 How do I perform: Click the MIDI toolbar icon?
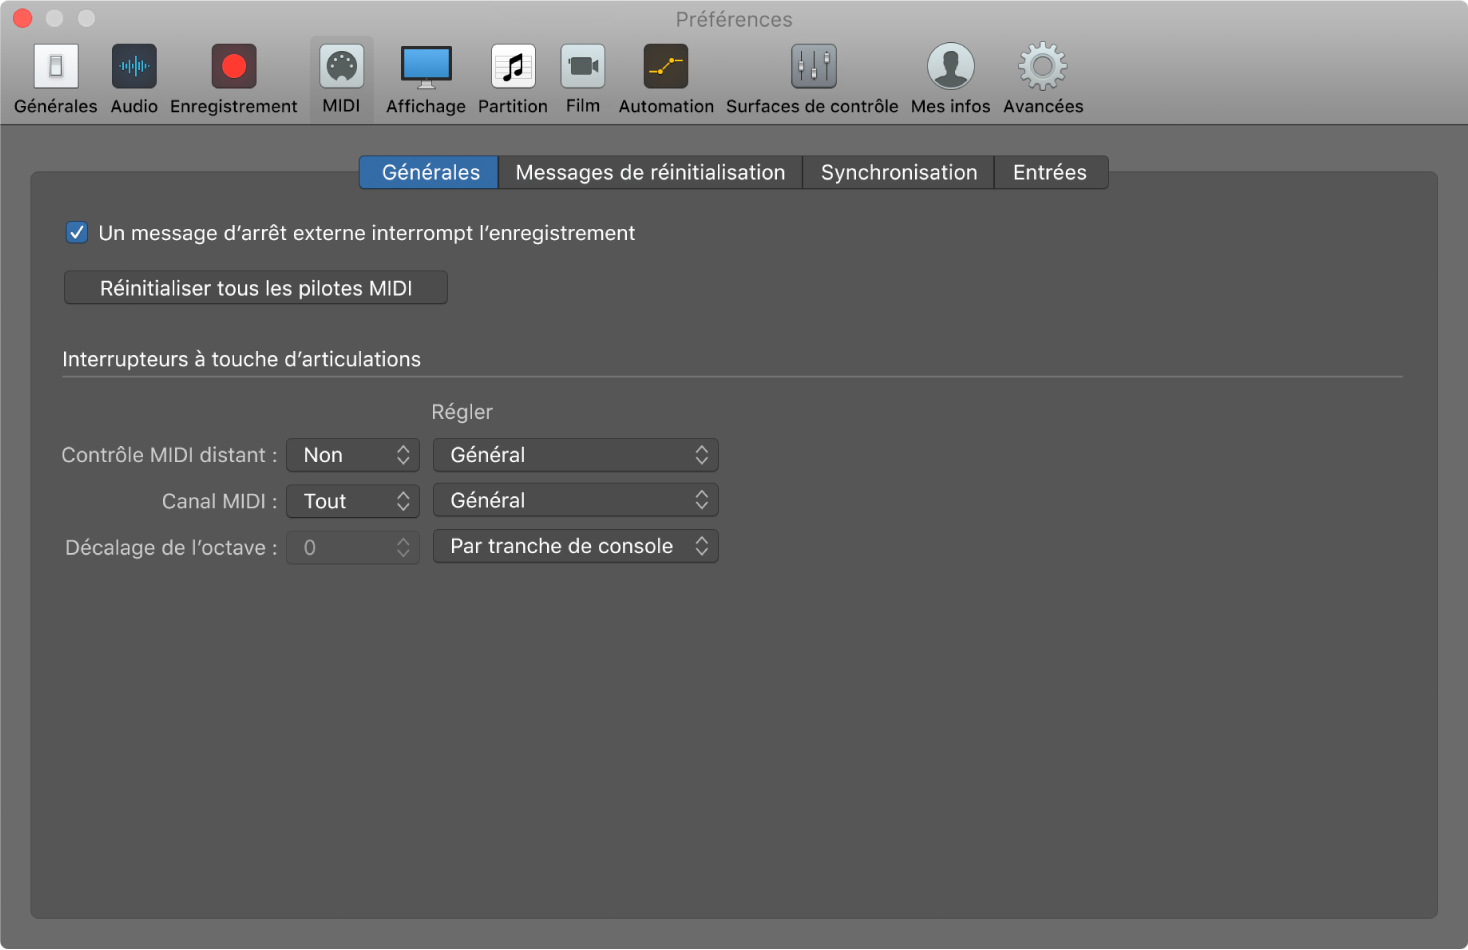pos(341,68)
